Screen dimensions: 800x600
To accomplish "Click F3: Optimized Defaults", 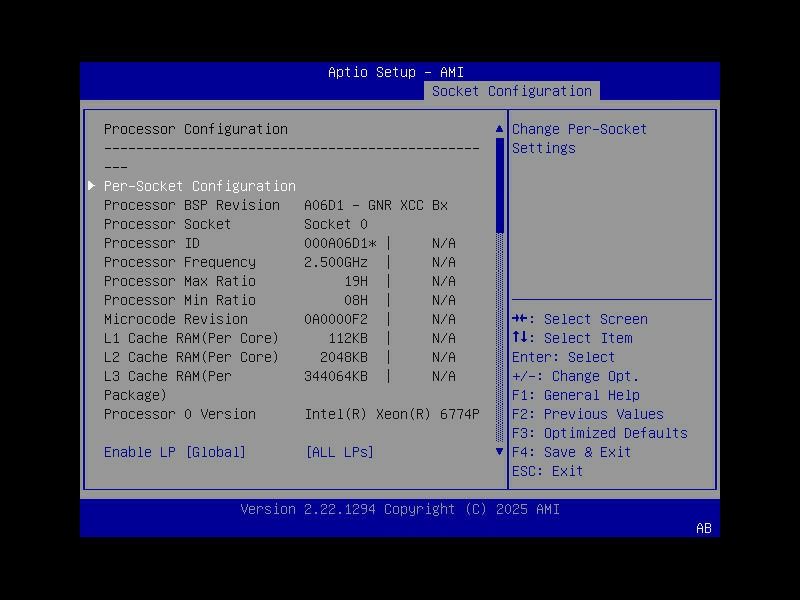I will 600,432.
